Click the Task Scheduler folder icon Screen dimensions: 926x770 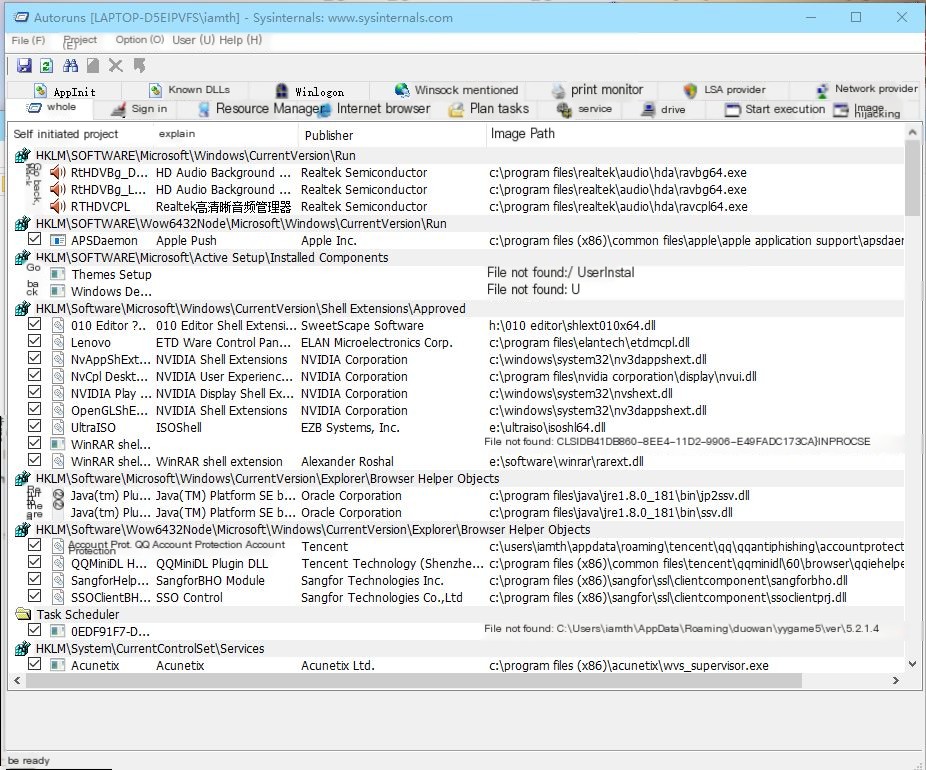(23, 614)
